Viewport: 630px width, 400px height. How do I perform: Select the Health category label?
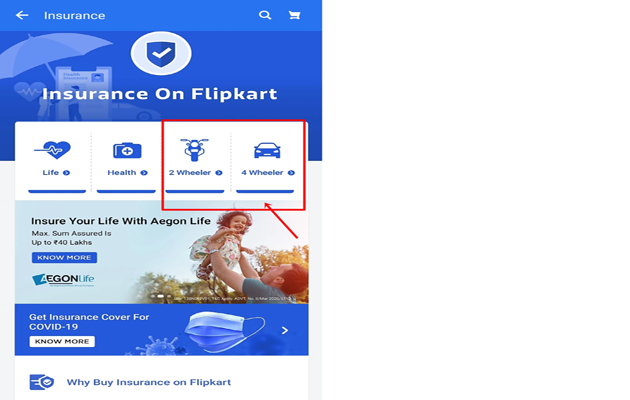(x=122, y=173)
